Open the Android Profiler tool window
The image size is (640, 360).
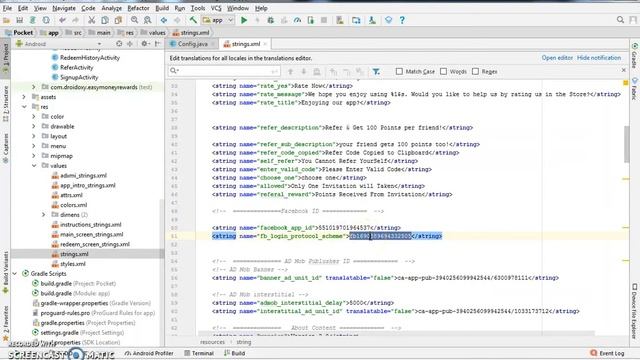[149, 353]
